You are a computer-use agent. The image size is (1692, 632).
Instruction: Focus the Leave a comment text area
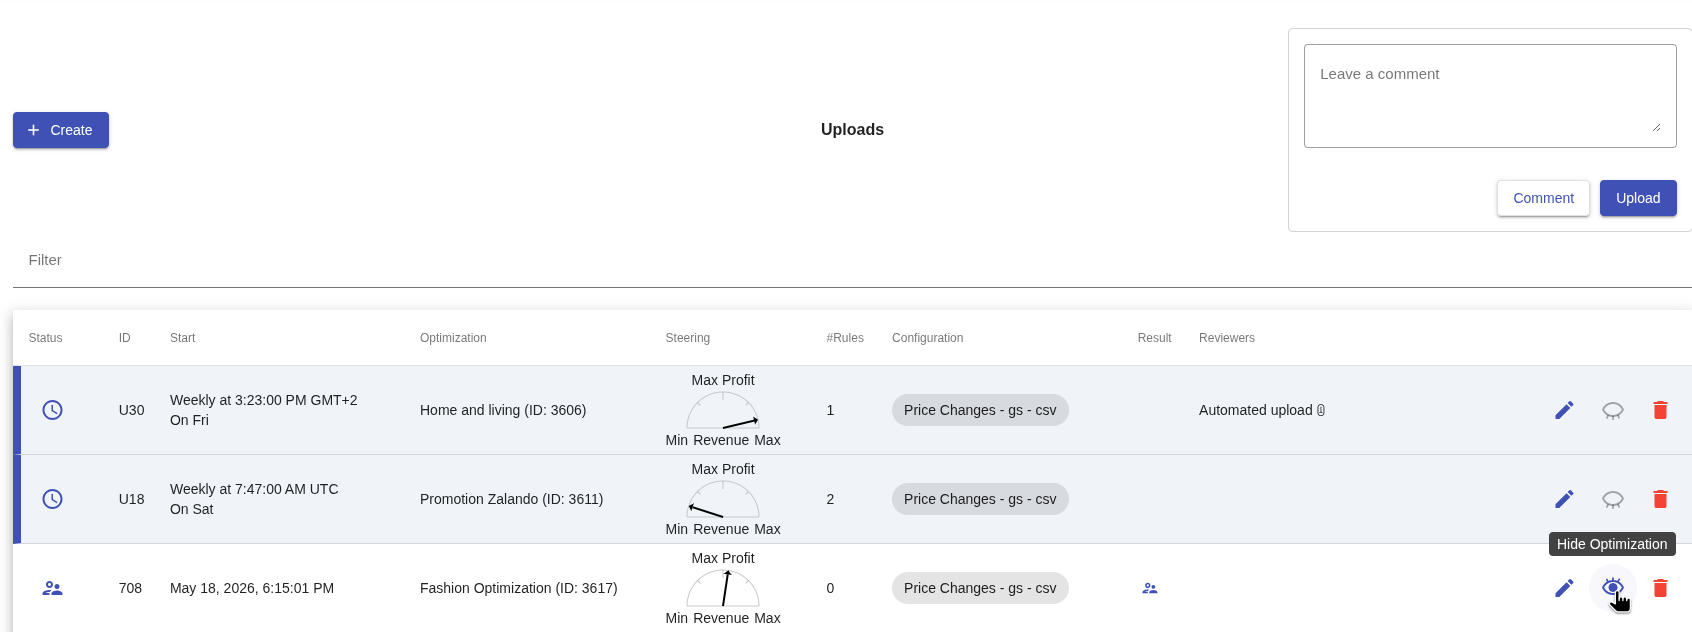1490,96
